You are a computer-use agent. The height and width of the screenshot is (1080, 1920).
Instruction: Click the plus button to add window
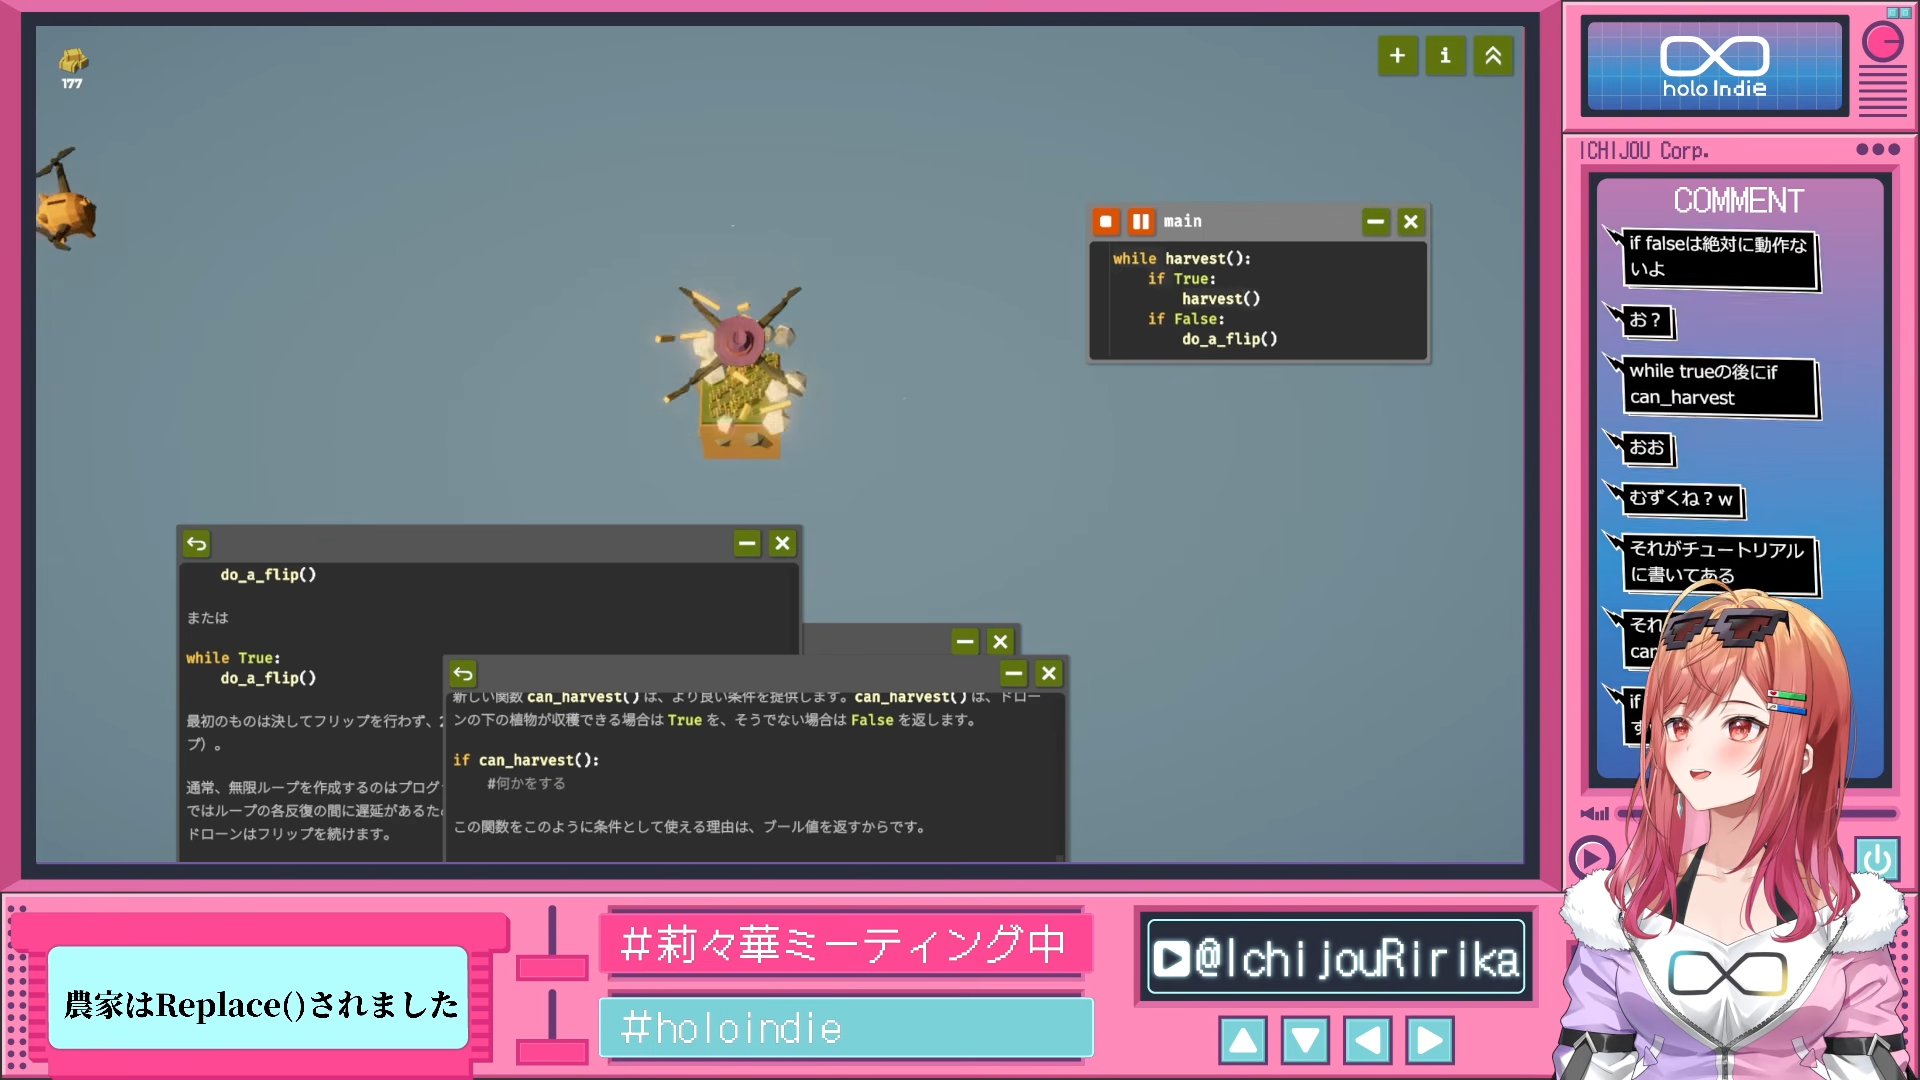click(1397, 56)
